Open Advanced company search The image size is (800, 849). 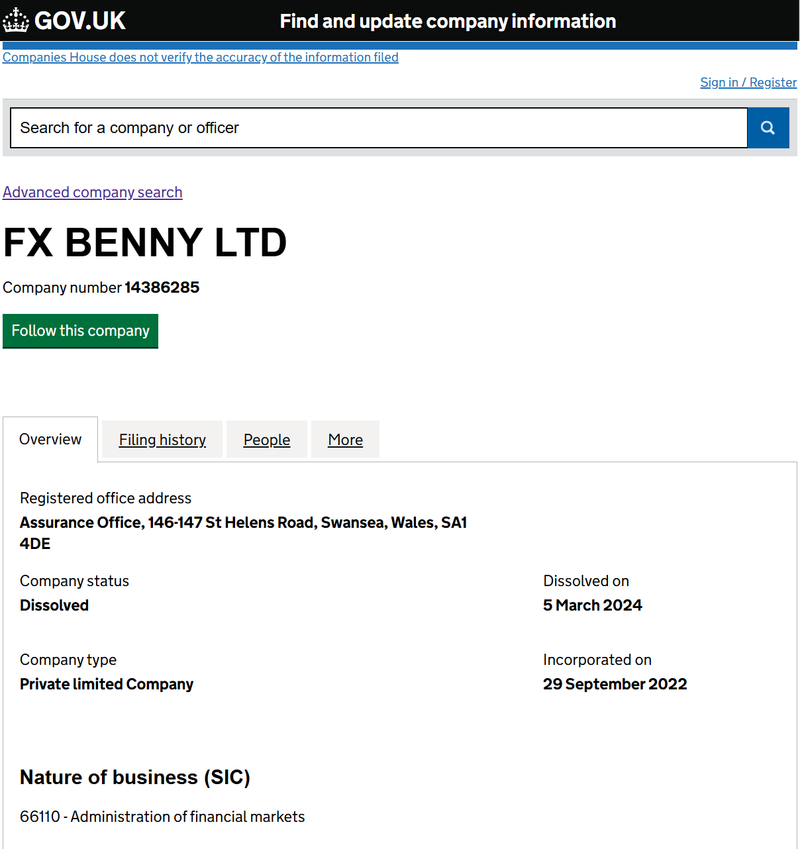point(93,192)
